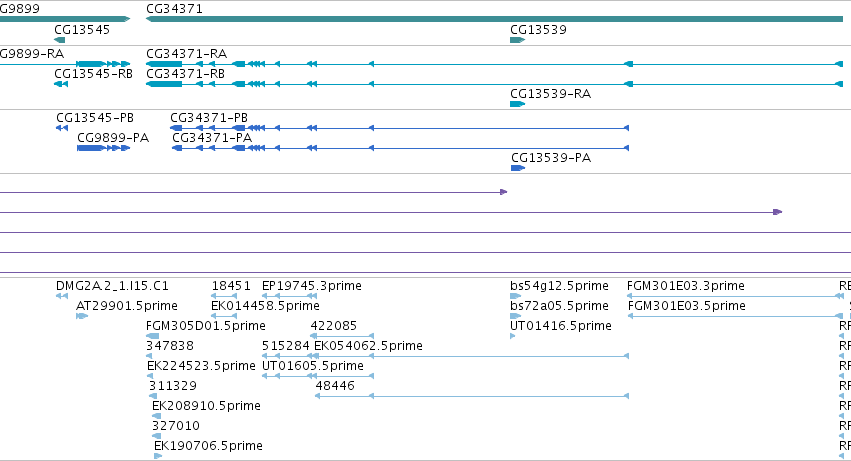Select EST label 48446
This screenshot has width=851, height=461.
[x=335, y=386]
